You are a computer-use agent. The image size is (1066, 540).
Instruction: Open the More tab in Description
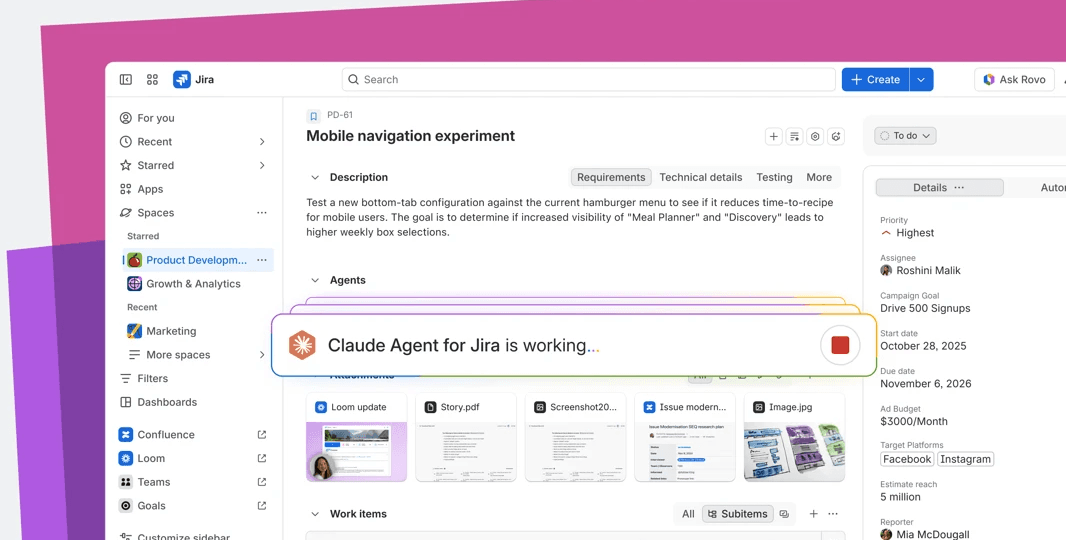(x=819, y=178)
